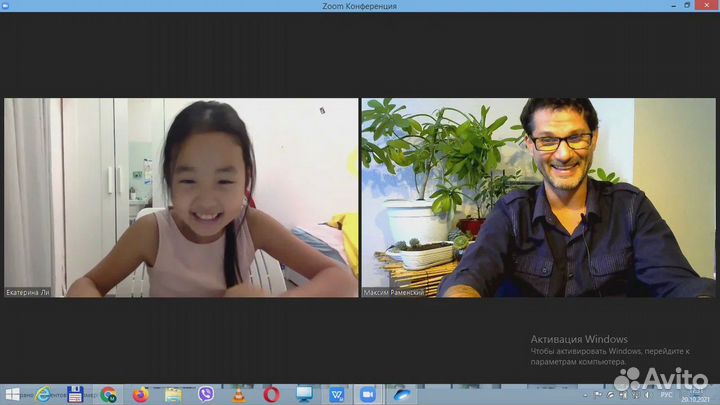Select Максим Раменский's video tile
Image resolution: width=720 pixels, height=405 pixels.
click(538, 197)
